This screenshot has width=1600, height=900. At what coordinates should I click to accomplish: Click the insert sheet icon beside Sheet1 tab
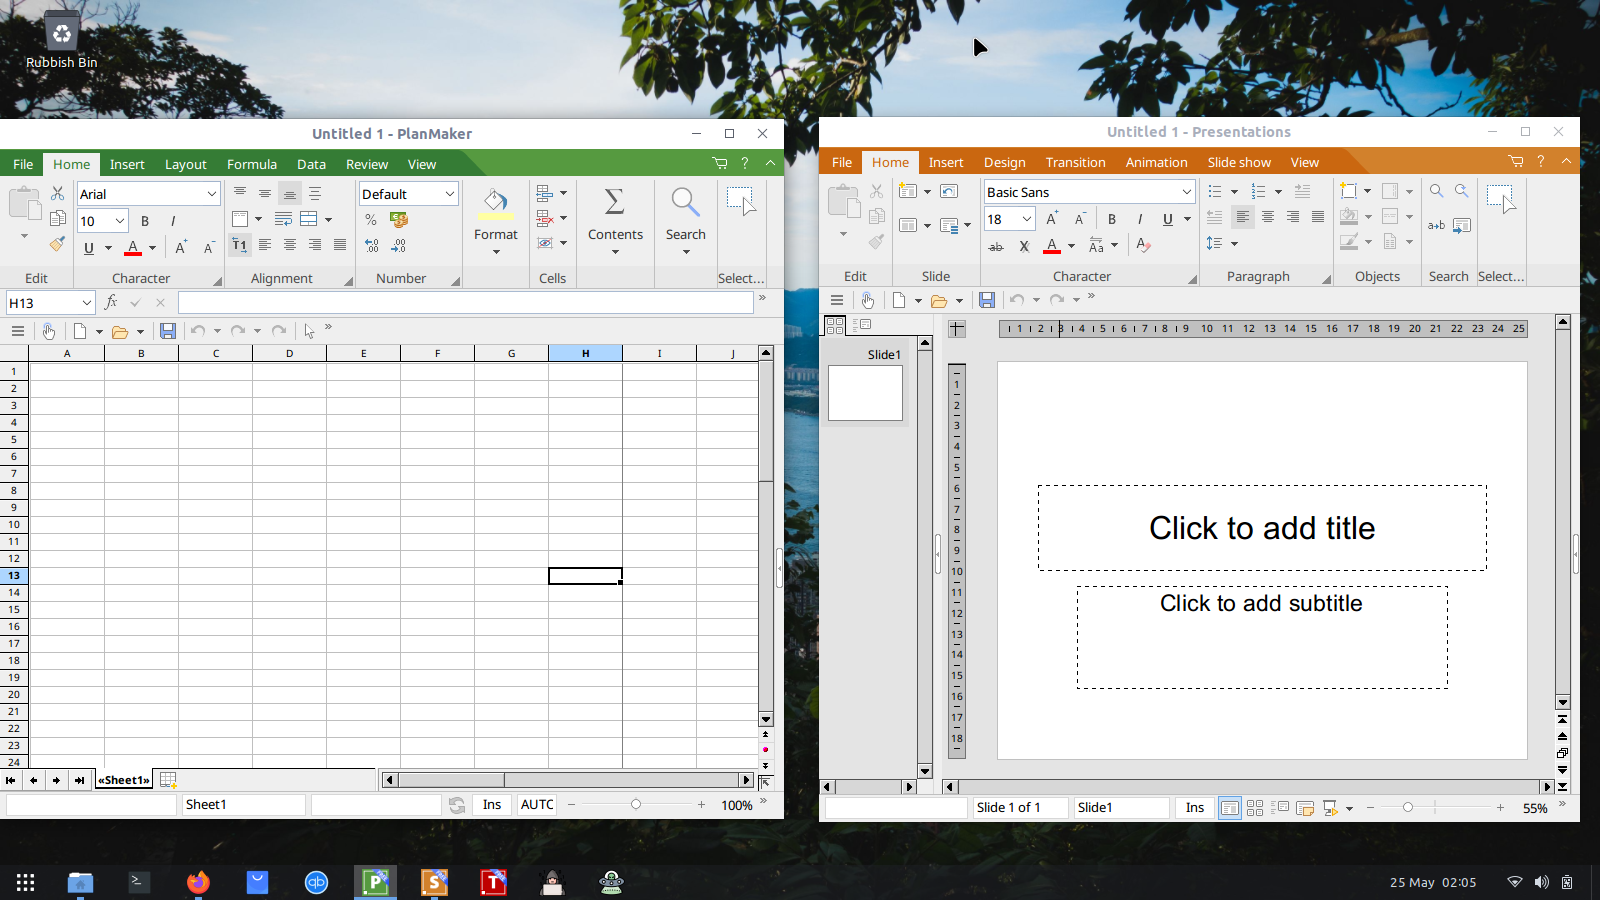[168, 780]
